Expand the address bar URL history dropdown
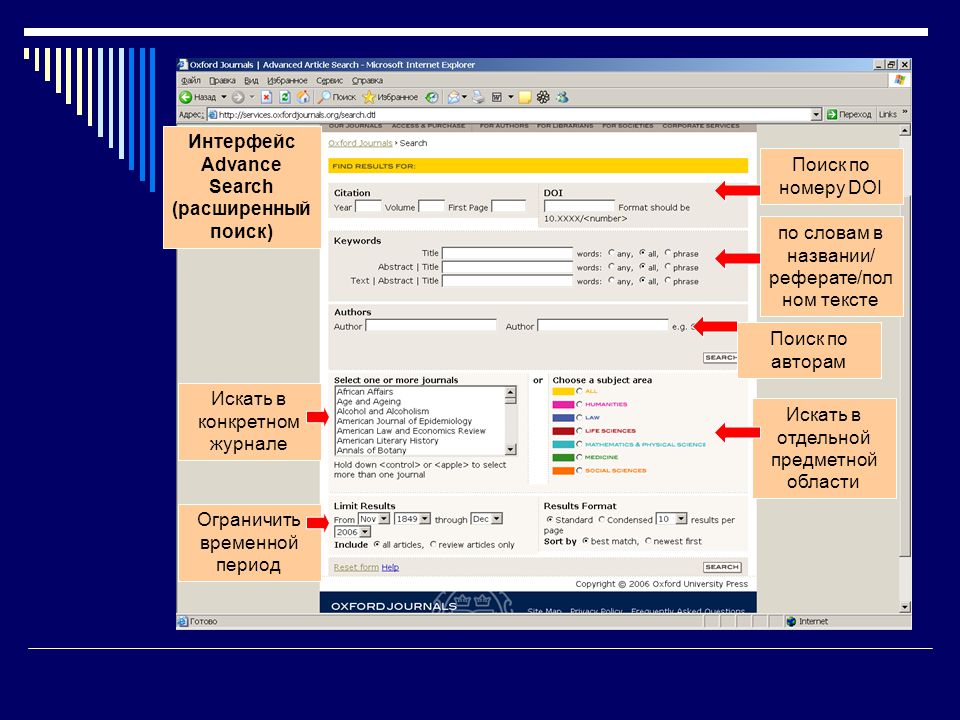This screenshot has width=960, height=720. (x=816, y=114)
